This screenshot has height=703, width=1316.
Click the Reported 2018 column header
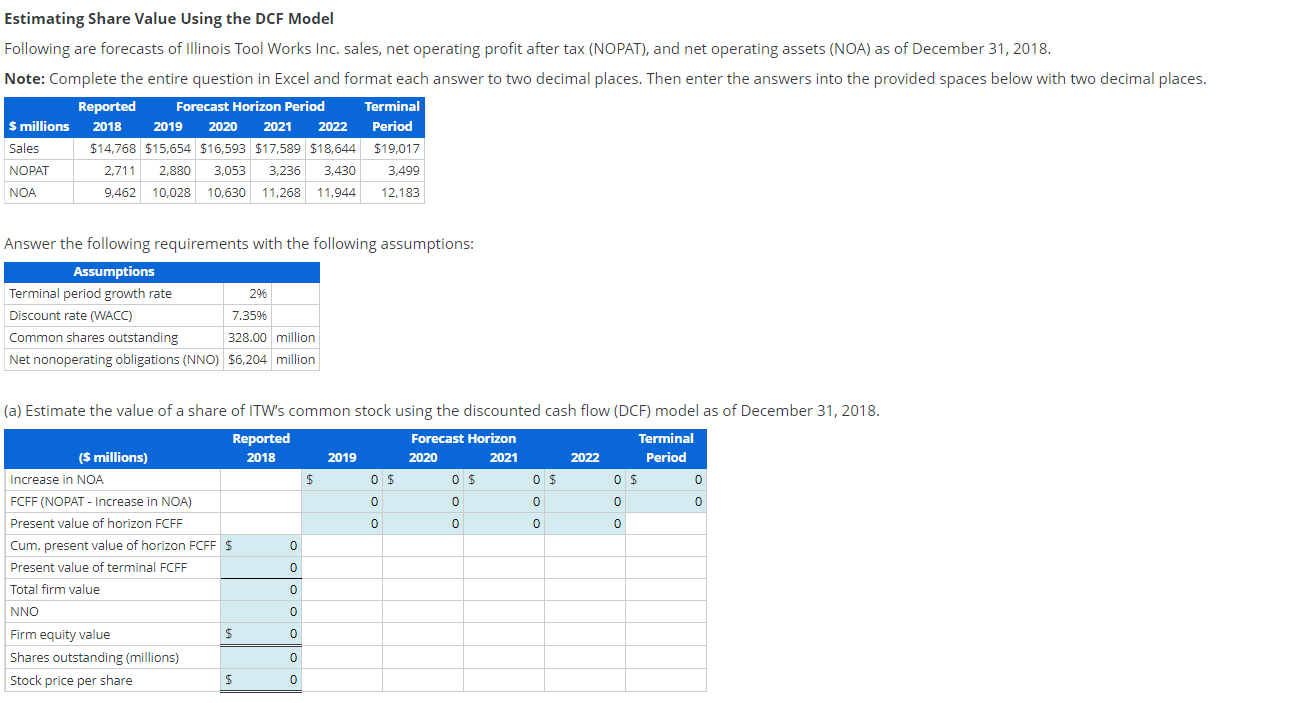pyautogui.click(x=107, y=116)
